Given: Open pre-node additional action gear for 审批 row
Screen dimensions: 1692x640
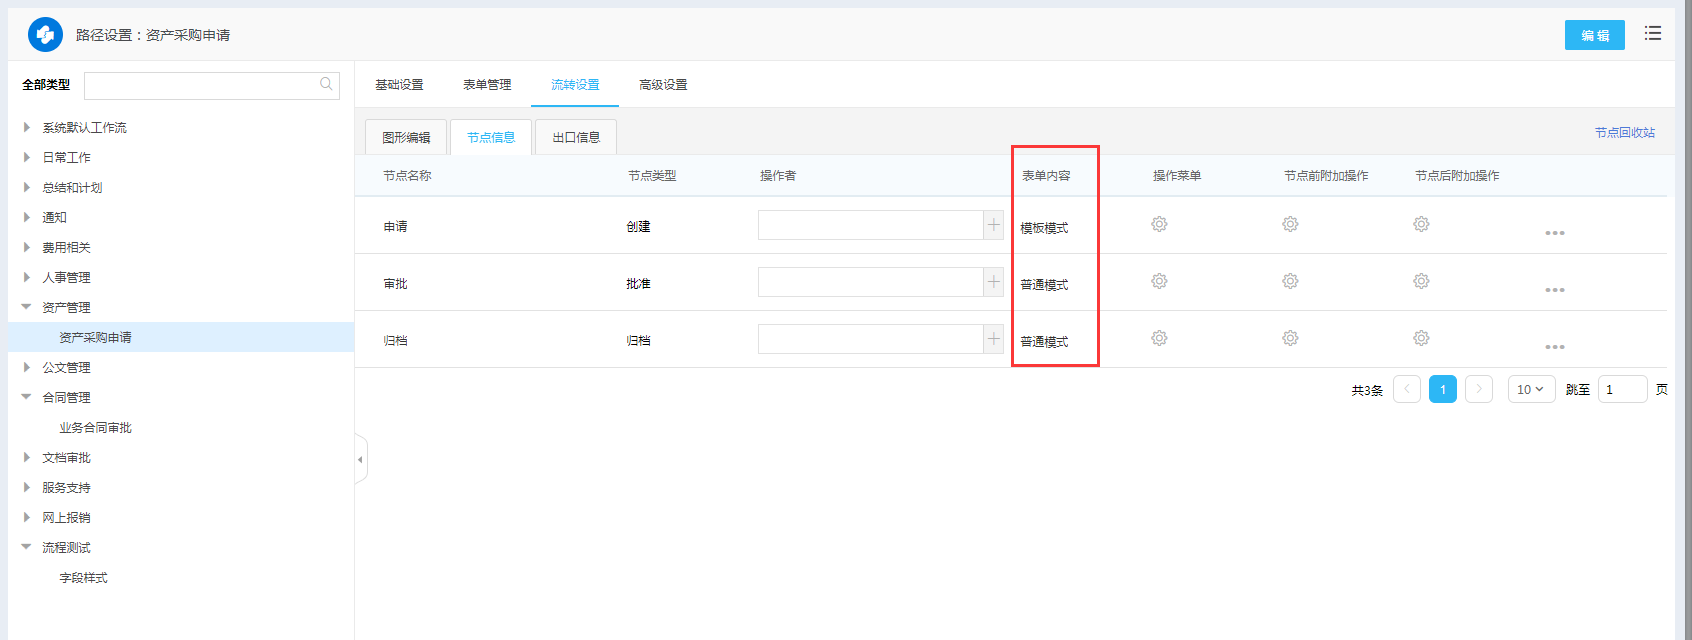Looking at the screenshot, I should (x=1290, y=282).
